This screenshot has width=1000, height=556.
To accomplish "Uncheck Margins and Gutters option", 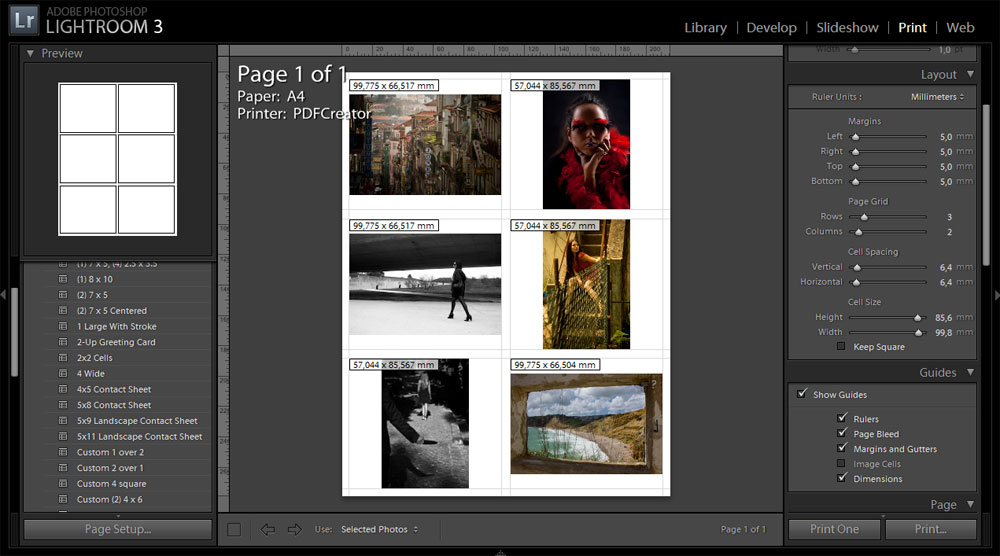I will click(x=842, y=448).
